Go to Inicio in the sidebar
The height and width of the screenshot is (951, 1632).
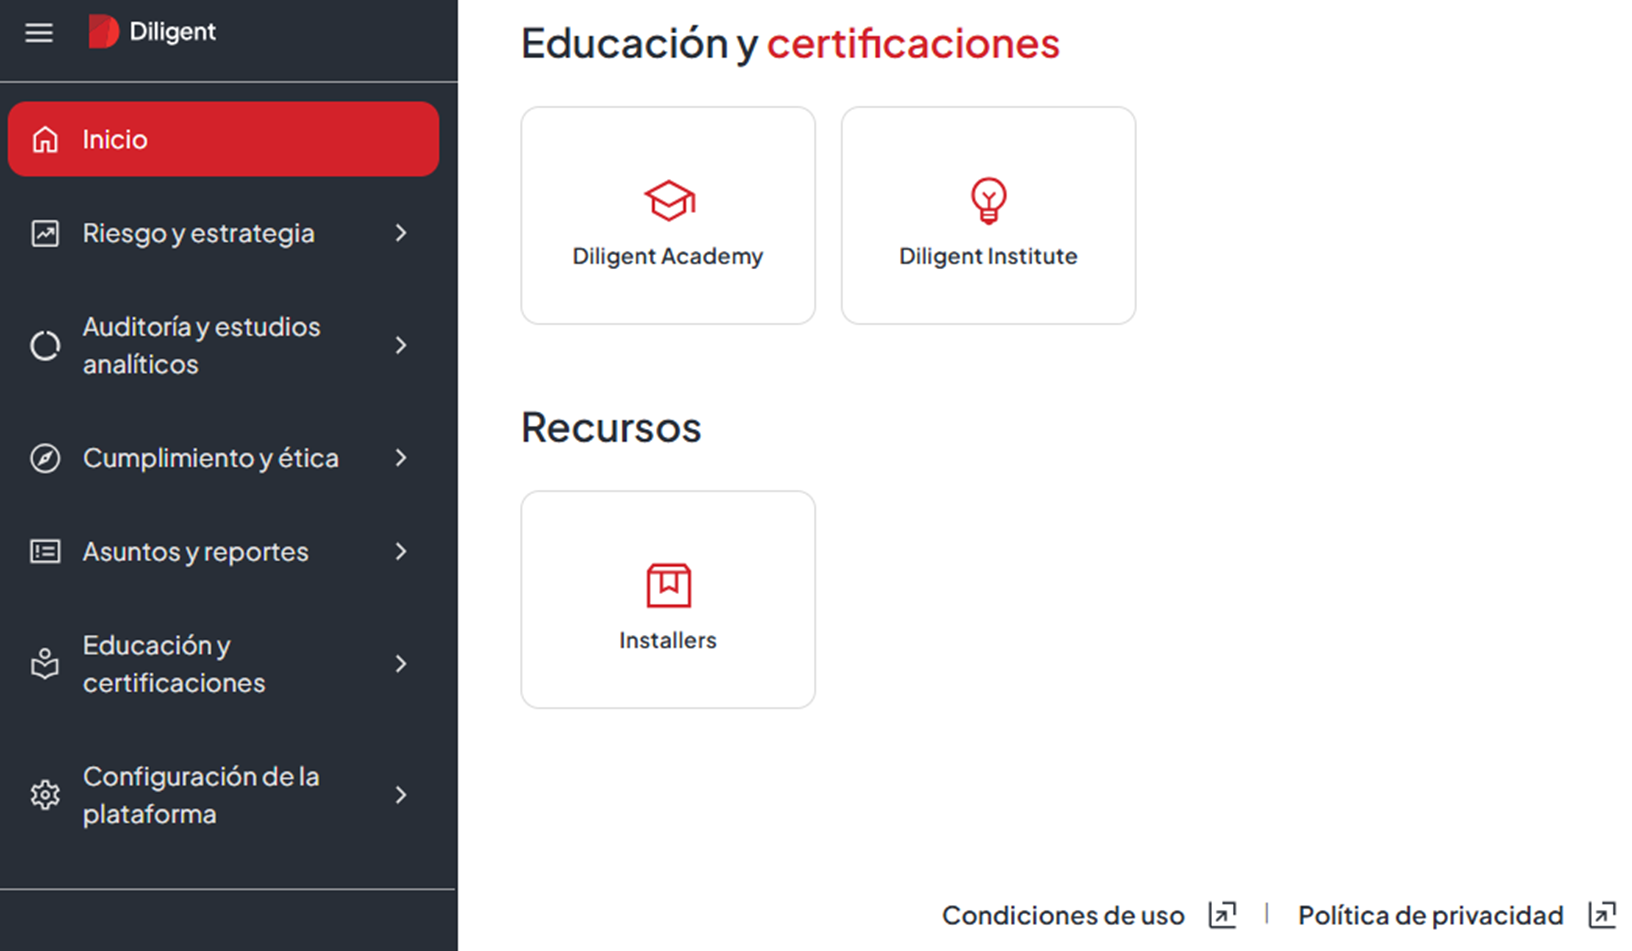223,139
